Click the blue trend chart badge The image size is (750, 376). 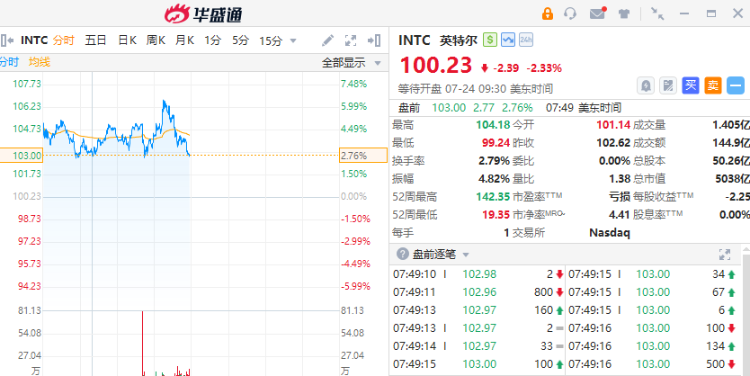tap(507, 40)
